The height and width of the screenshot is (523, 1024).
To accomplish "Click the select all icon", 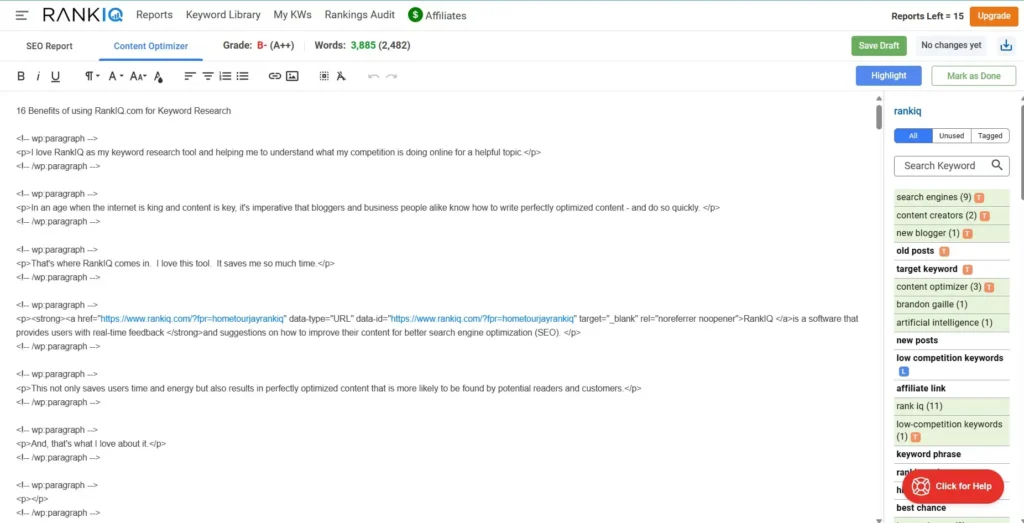I will pos(324,76).
